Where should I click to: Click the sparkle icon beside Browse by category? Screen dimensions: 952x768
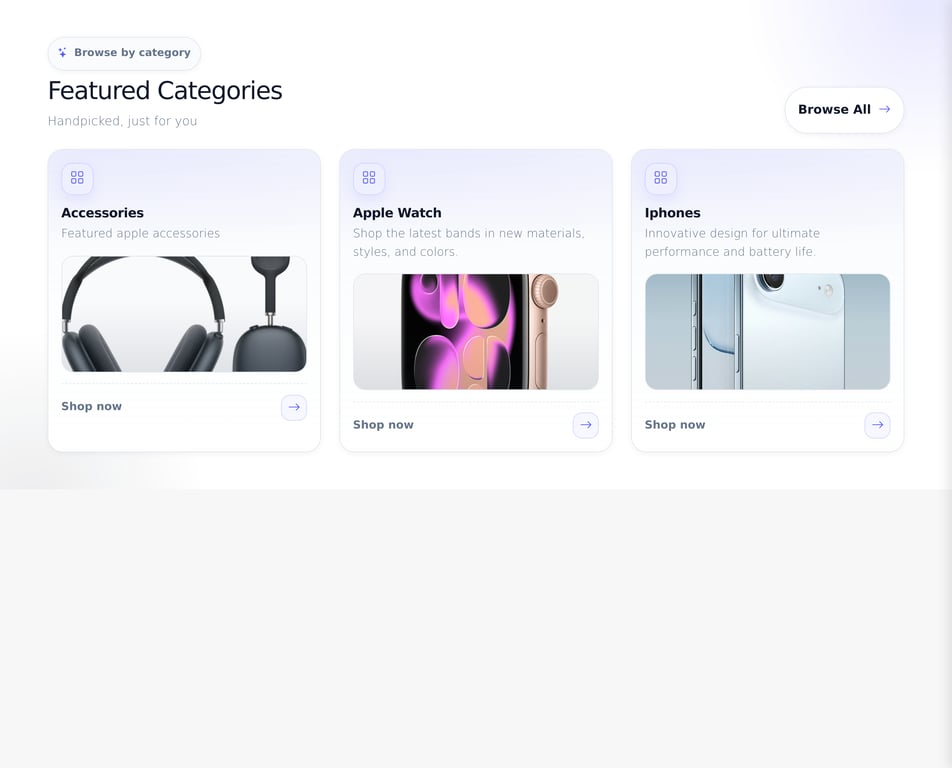pos(63,53)
